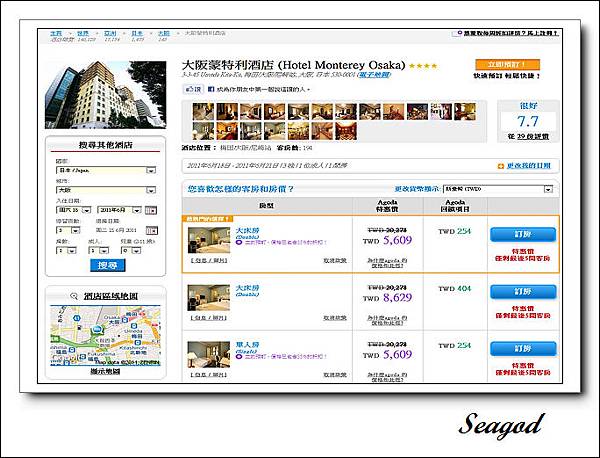Click the magnifier icon beside the area map title
600x458 pixels.
[x=74, y=296]
